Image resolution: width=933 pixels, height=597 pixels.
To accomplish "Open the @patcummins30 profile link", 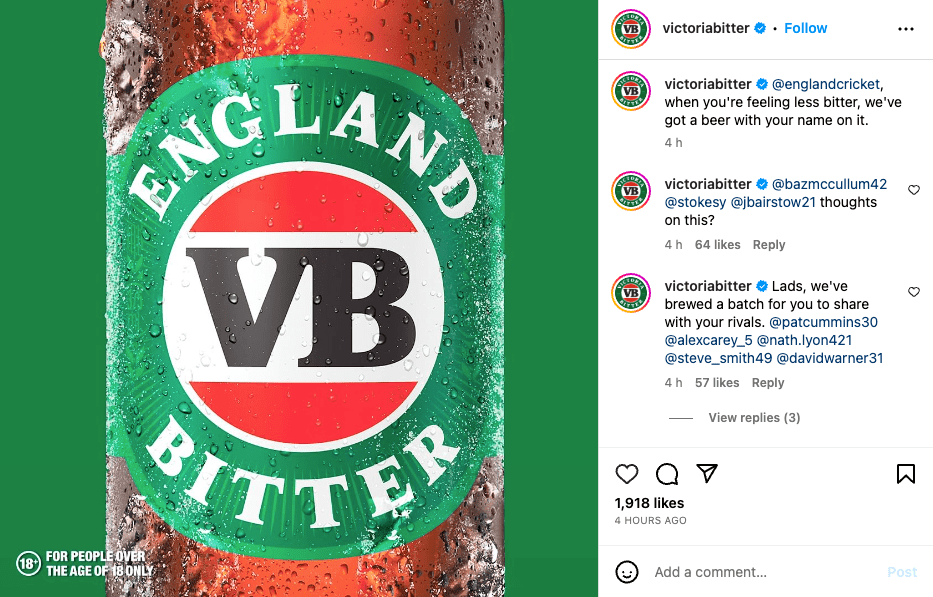I will (x=823, y=322).
